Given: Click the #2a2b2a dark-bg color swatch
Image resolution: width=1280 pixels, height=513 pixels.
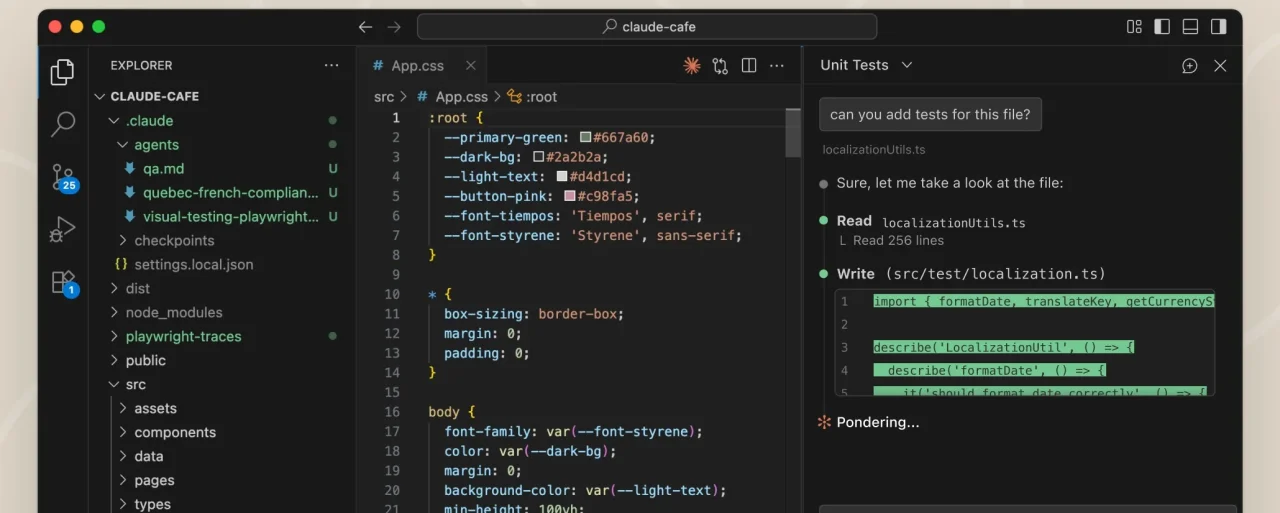Looking at the screenshot, I should tap(538, 157).
